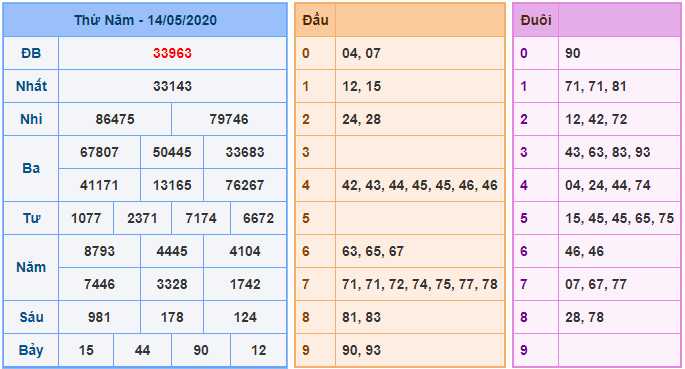The image size is (685, 369).
Task: Click the 'Nhất' row label
Action: click(x=31, y=86)
